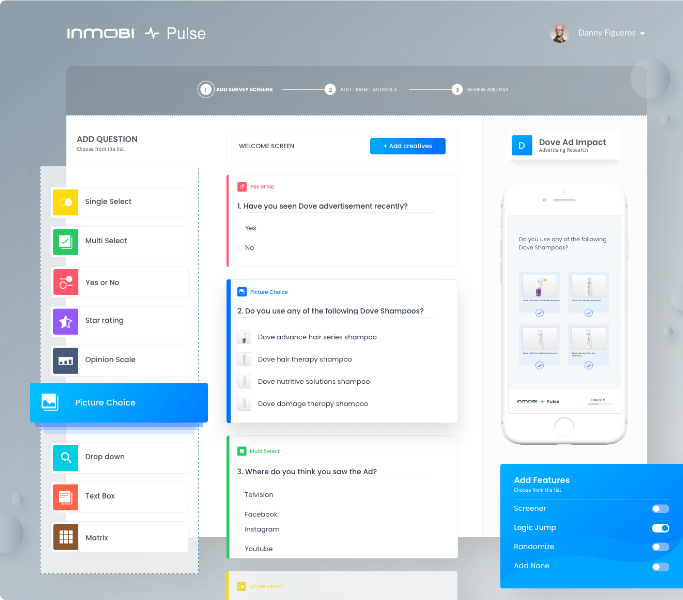The image size is (683, 600).
Task: Select the Opinion Scale icon
Action: coord(65,360)
